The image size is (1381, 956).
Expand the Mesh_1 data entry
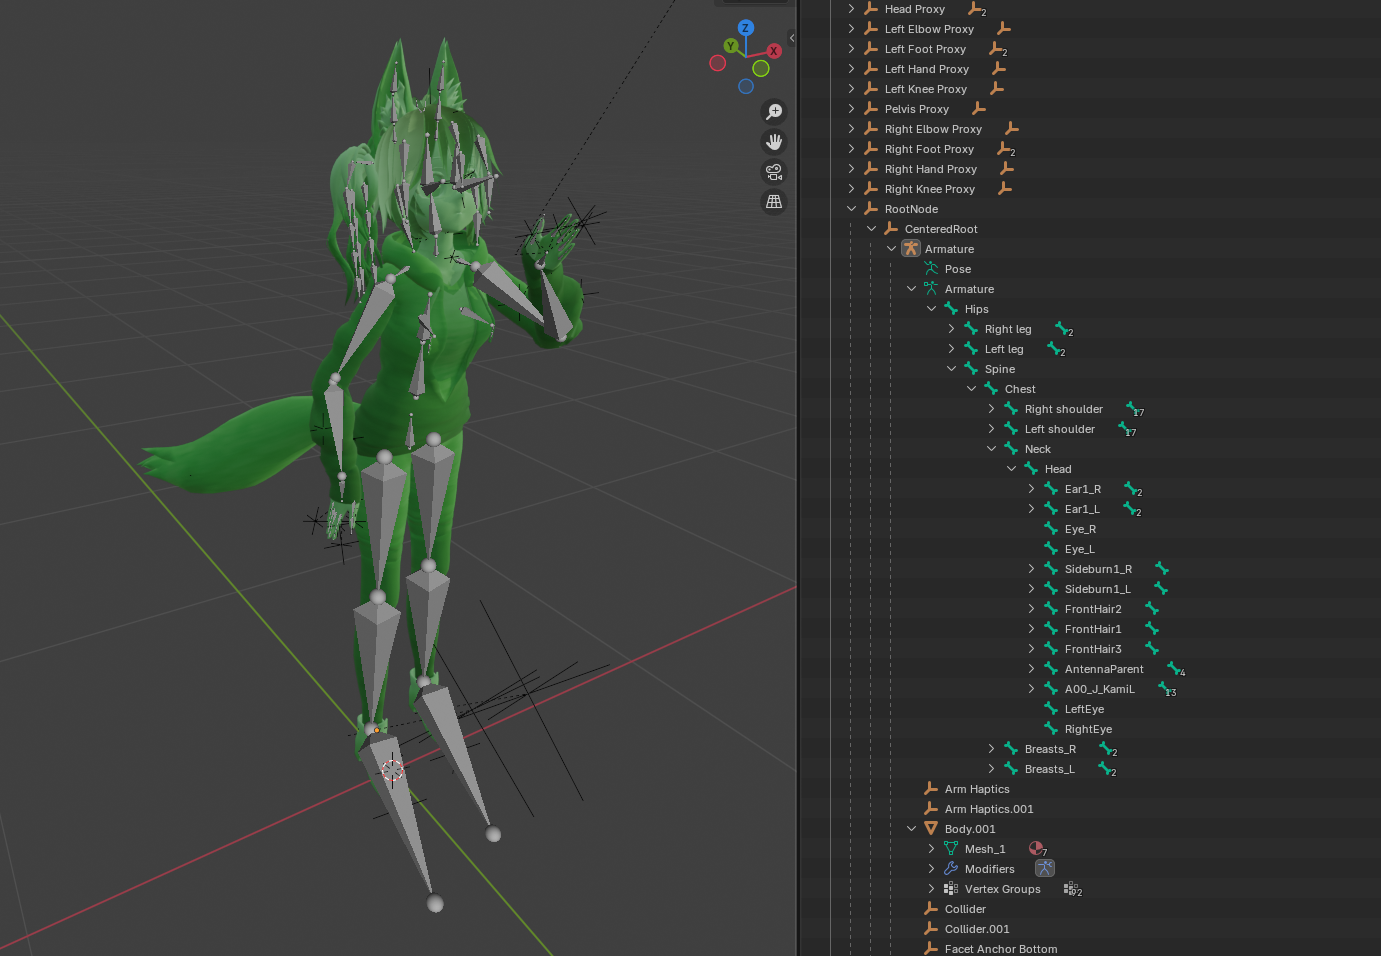tap(931, 849)
